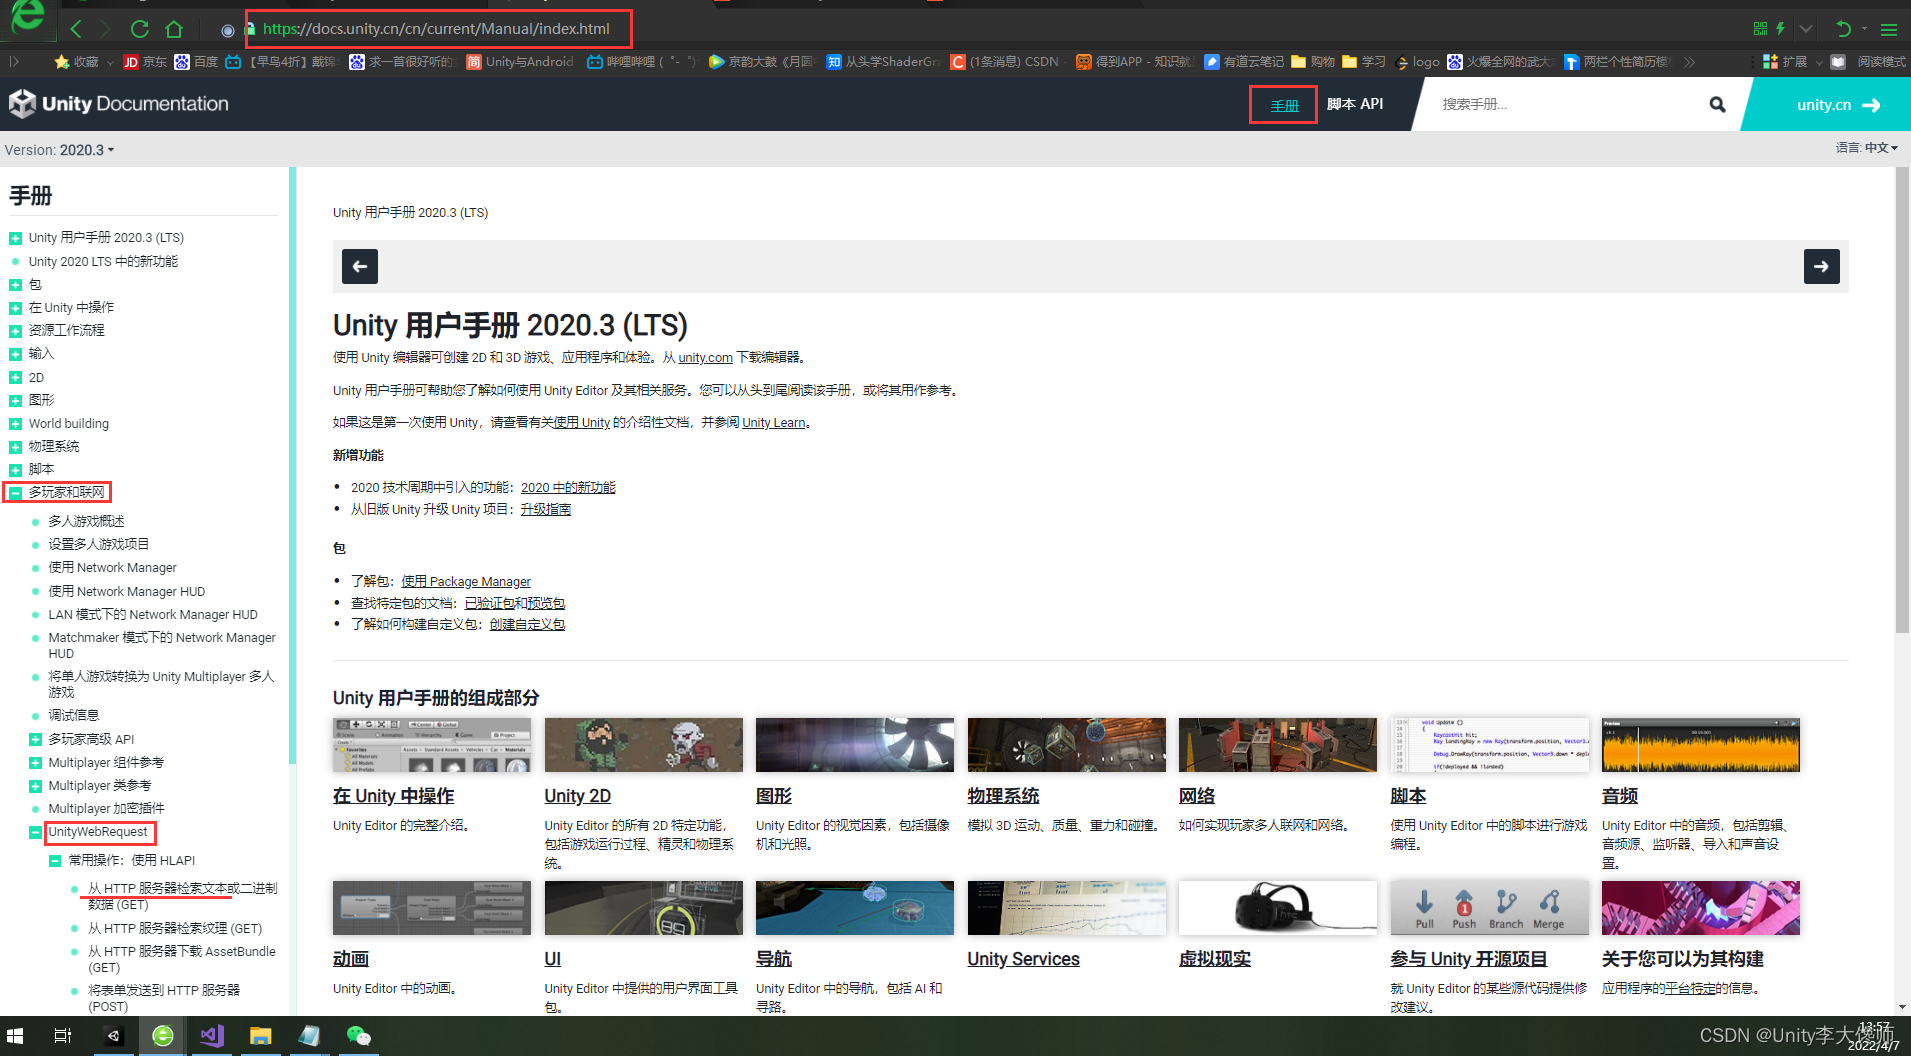Click the lightning speed-mode icon

pos(1781,29)
